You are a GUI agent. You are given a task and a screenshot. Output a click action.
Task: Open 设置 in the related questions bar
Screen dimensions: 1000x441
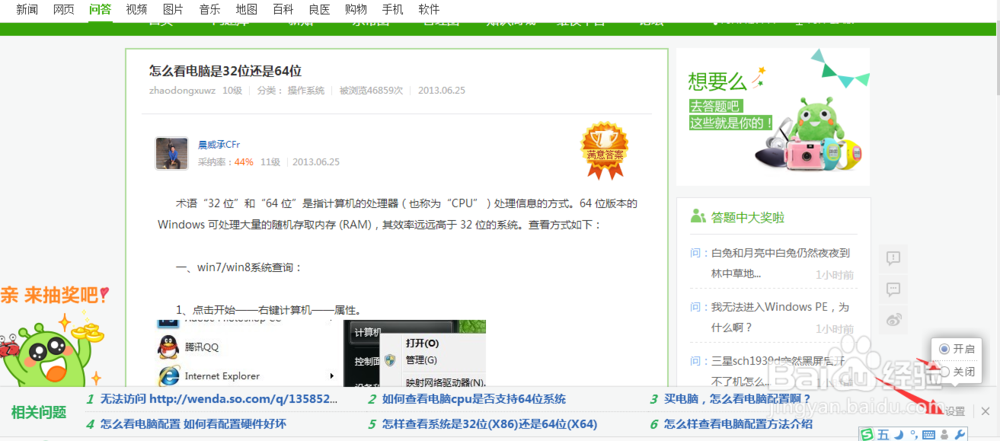point(955,412)
